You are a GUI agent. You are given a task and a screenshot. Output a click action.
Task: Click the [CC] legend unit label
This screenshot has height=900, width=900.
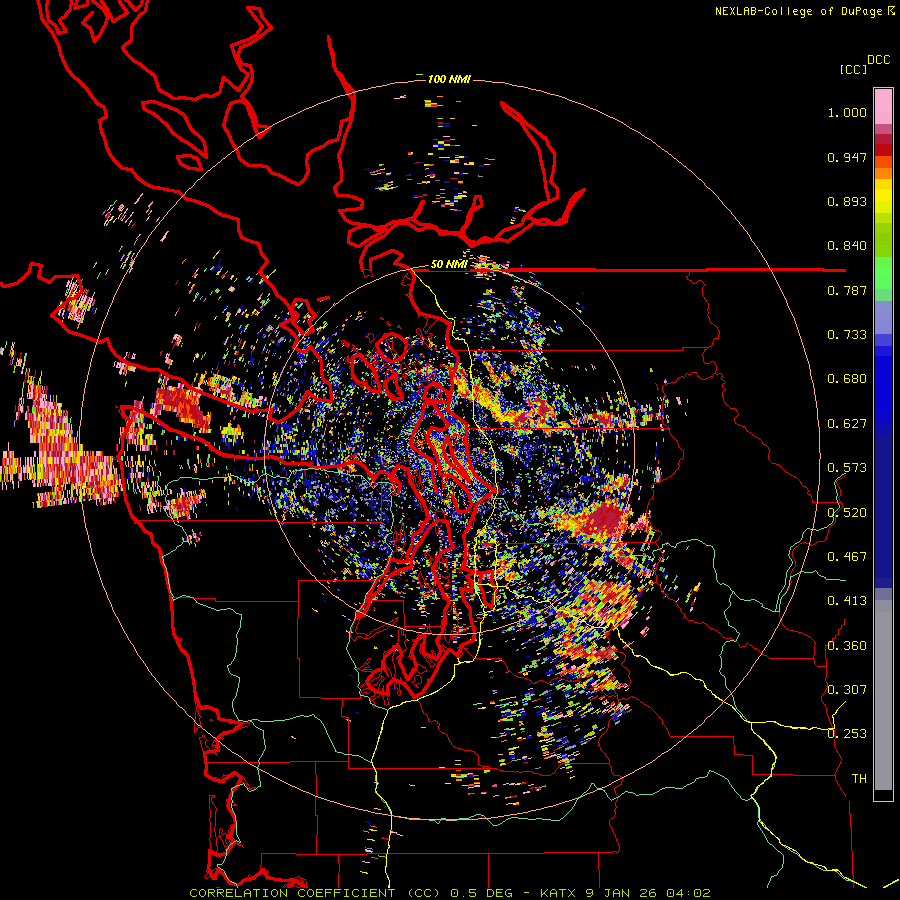tap(853, 69)
